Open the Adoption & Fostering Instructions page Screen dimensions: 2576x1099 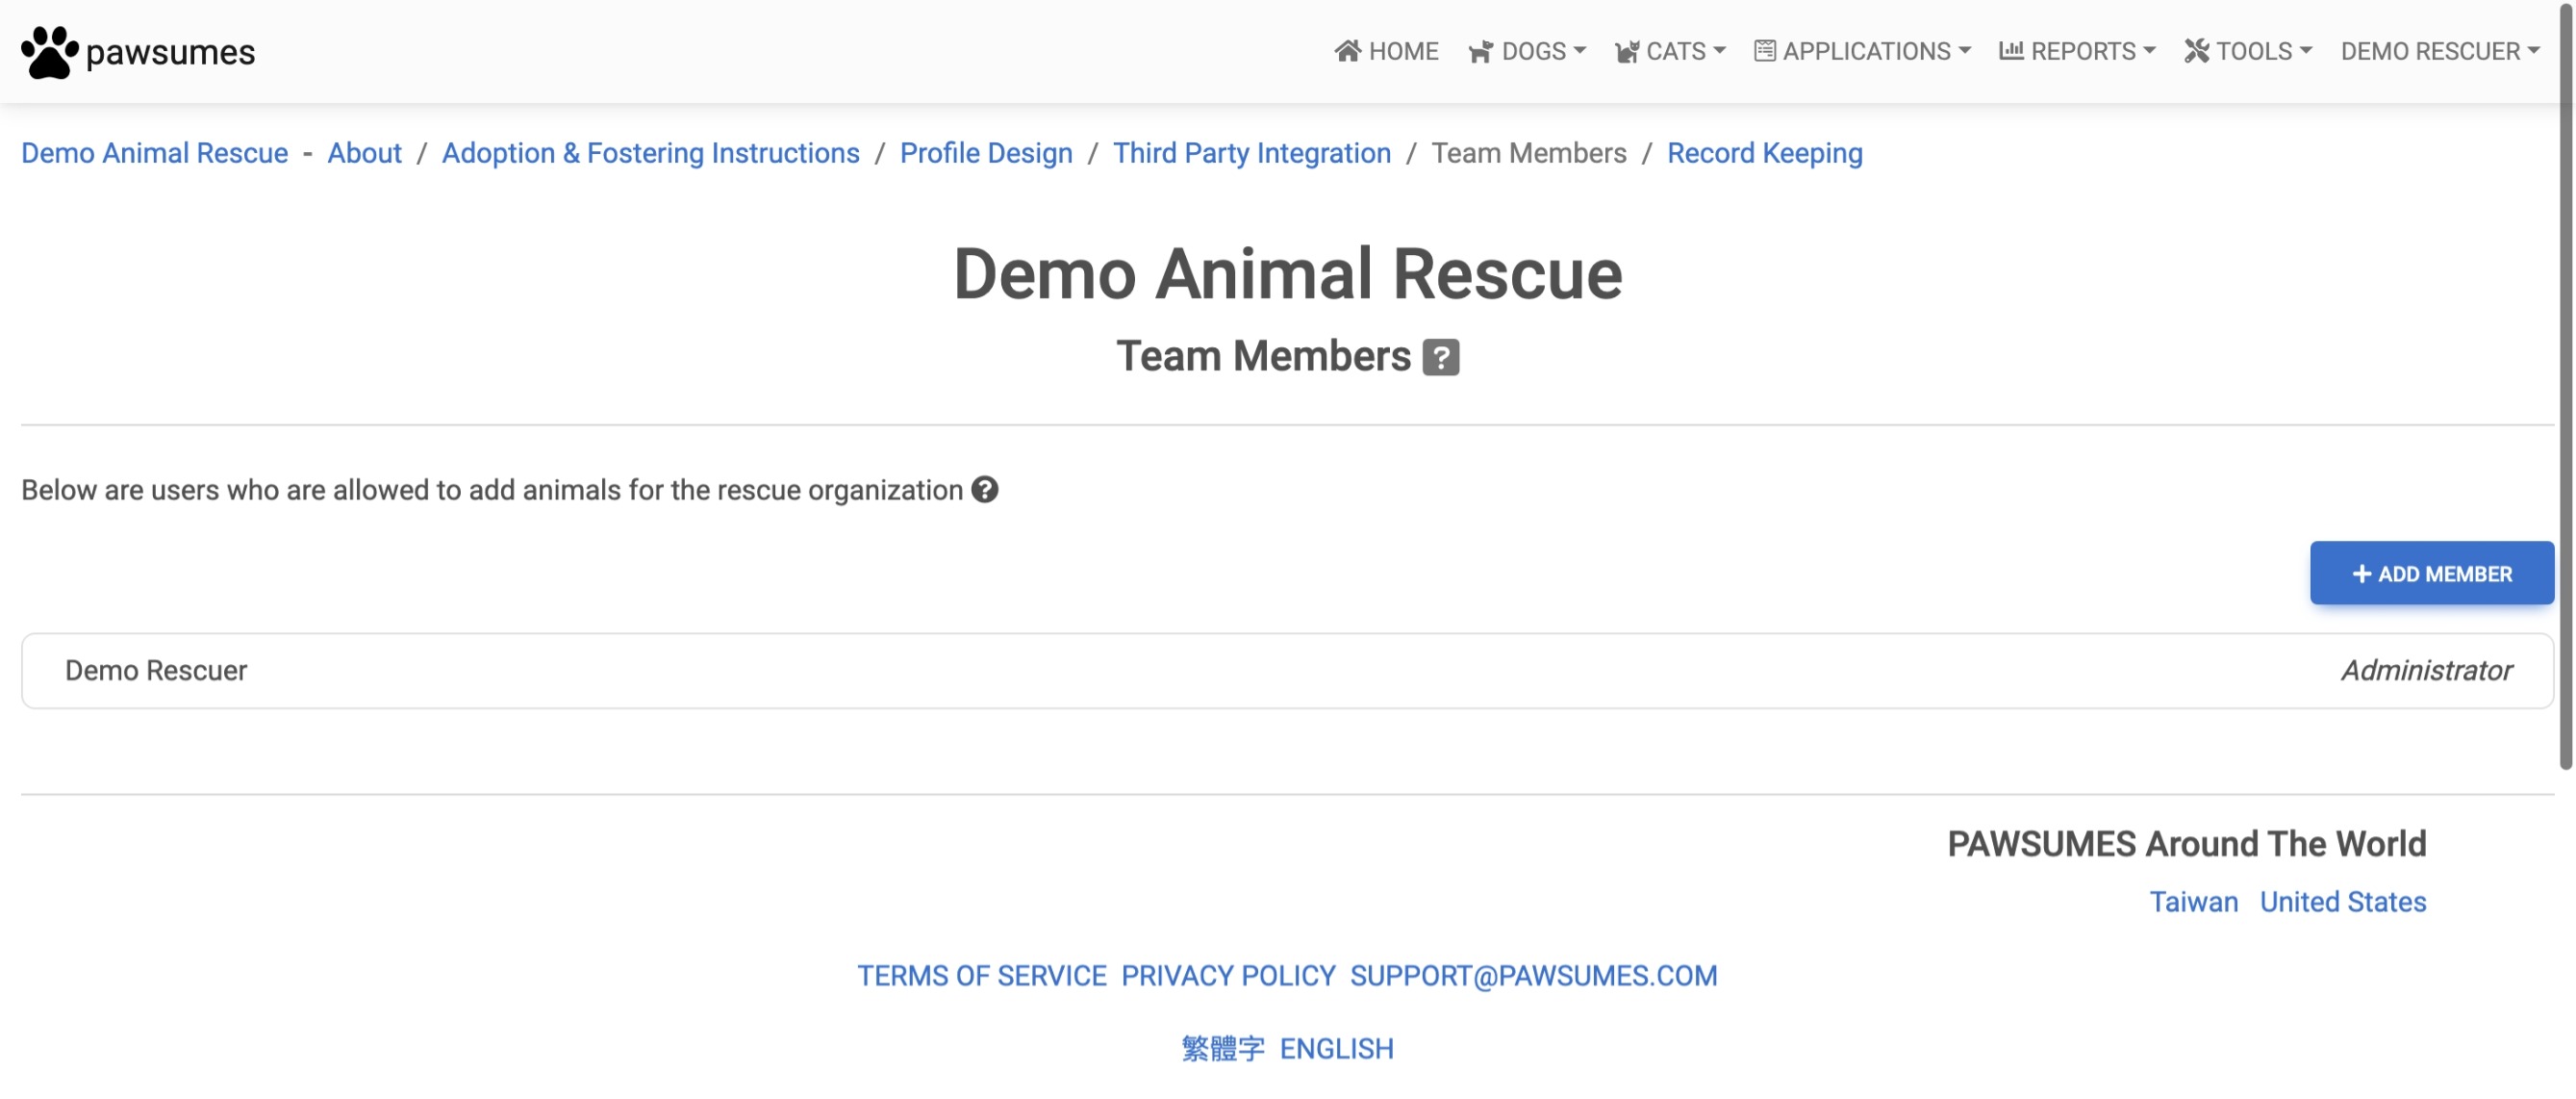[650, 153]
